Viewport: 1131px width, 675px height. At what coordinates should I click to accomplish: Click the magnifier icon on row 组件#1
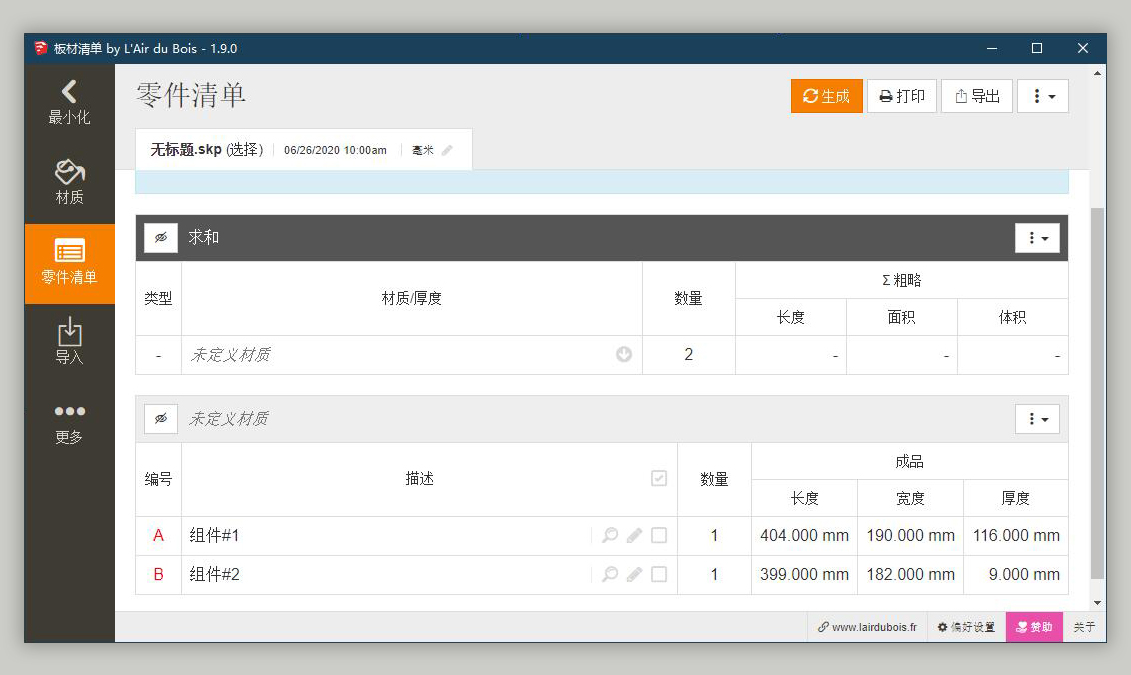610,535
